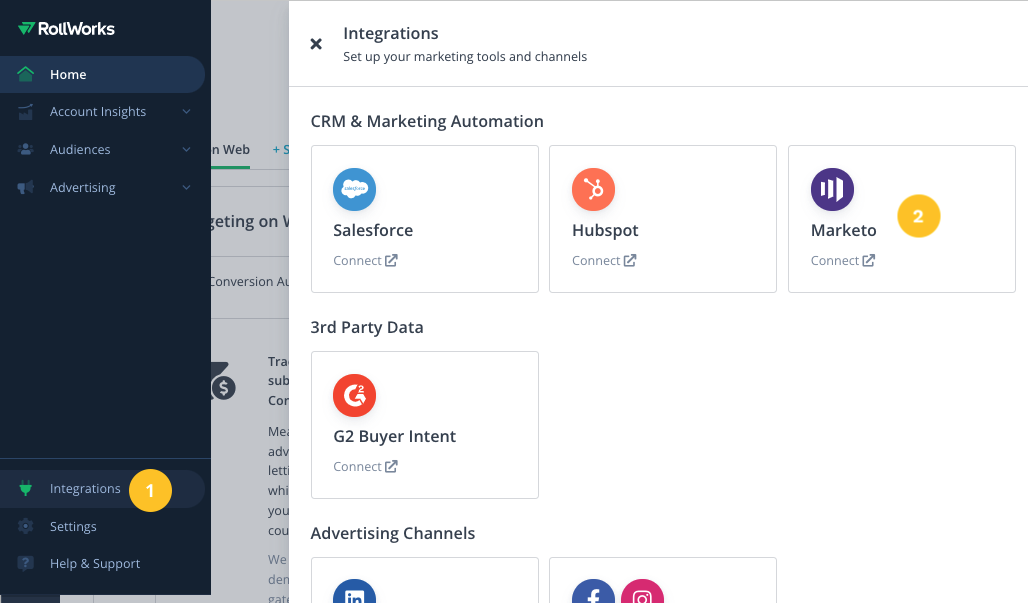The width and height of the screenshot is (1028, 603).
Task: Select the Salesforce card title
Action: pyautogui.click(x=373, y=230)
